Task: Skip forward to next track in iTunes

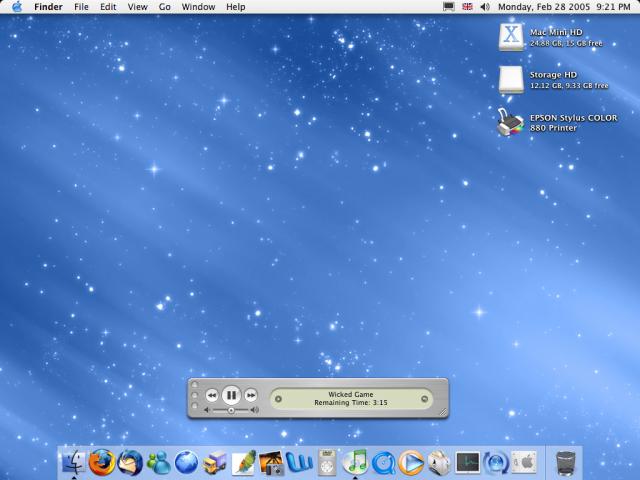Action: [x=251, y=395]
